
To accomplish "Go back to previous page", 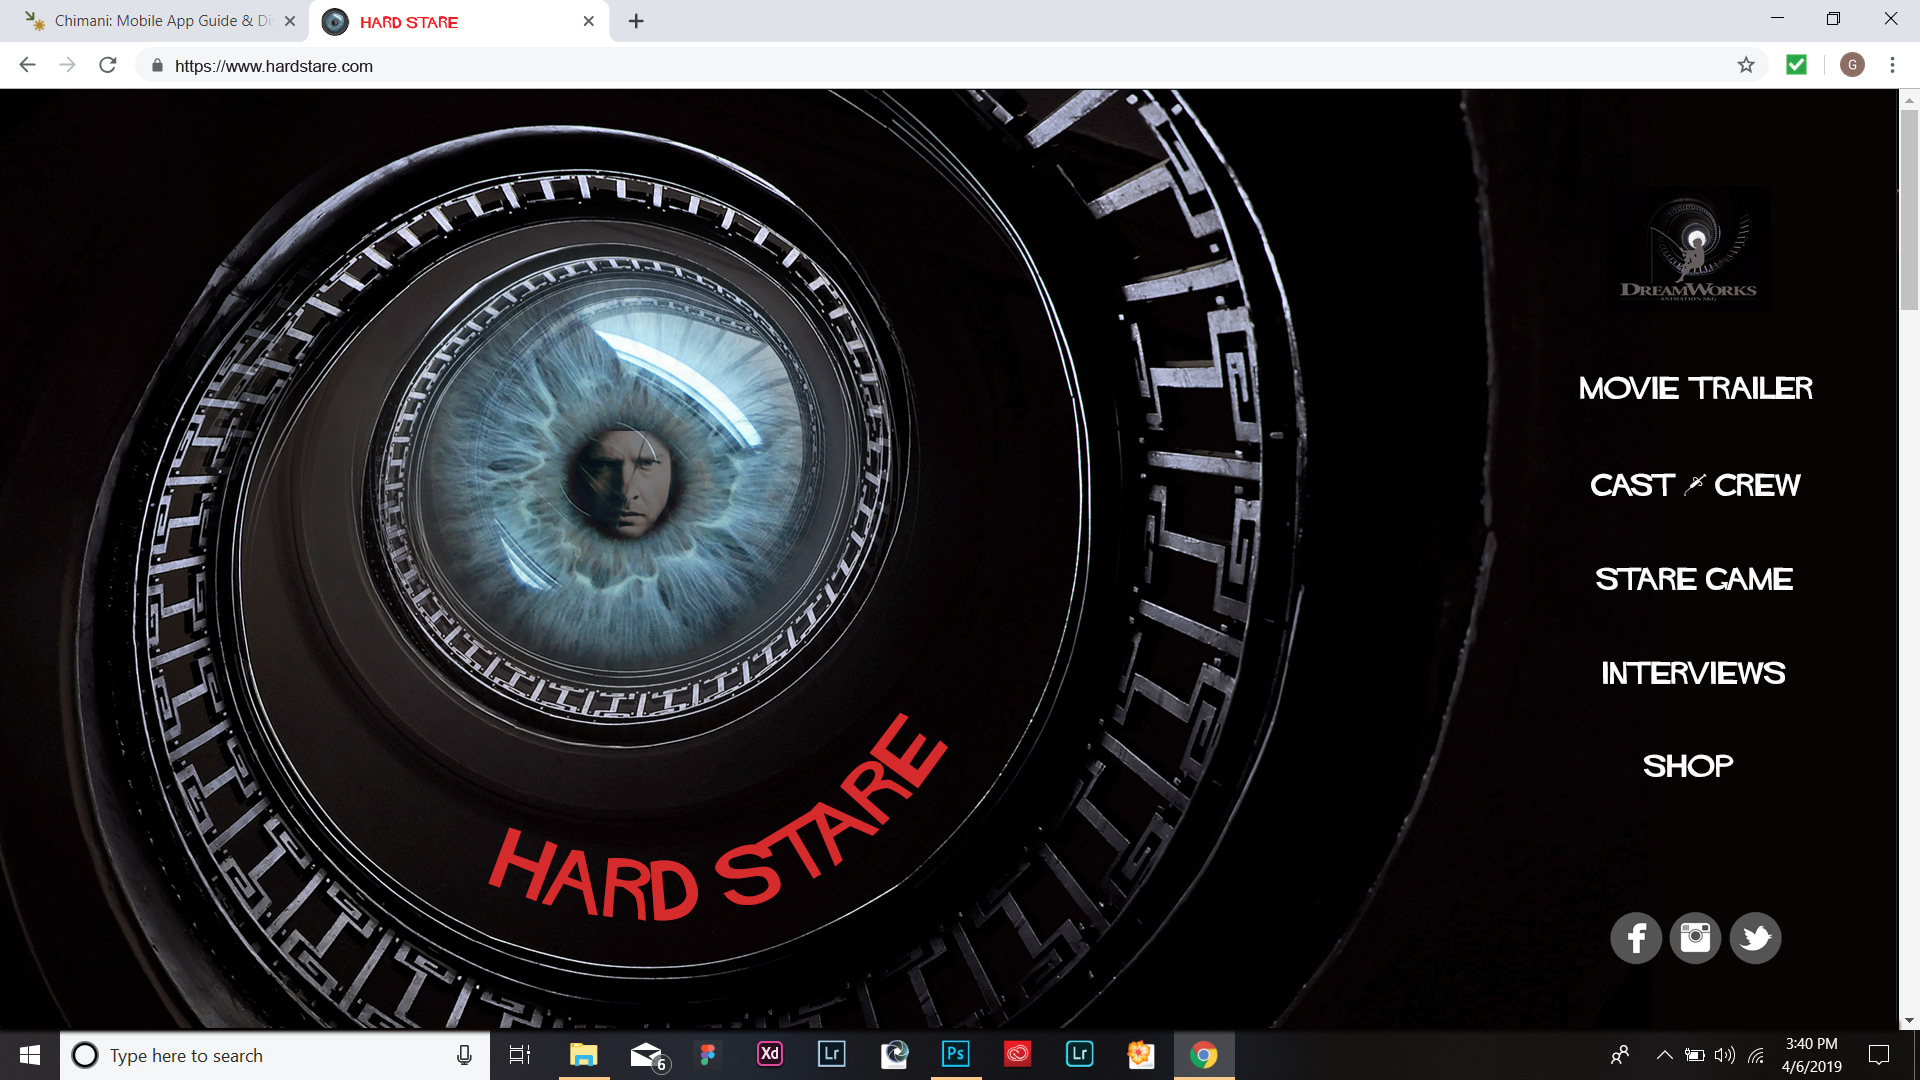I will coord(28,65).
